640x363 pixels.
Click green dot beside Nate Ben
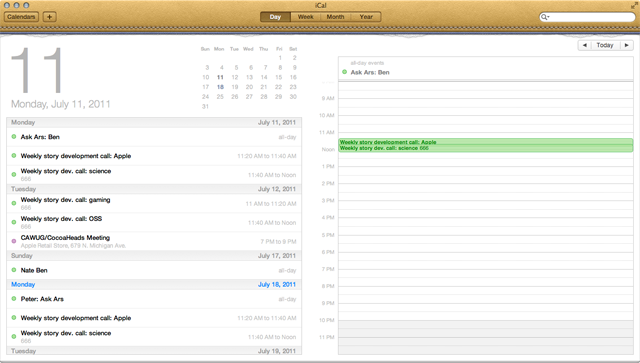point(13,270)
